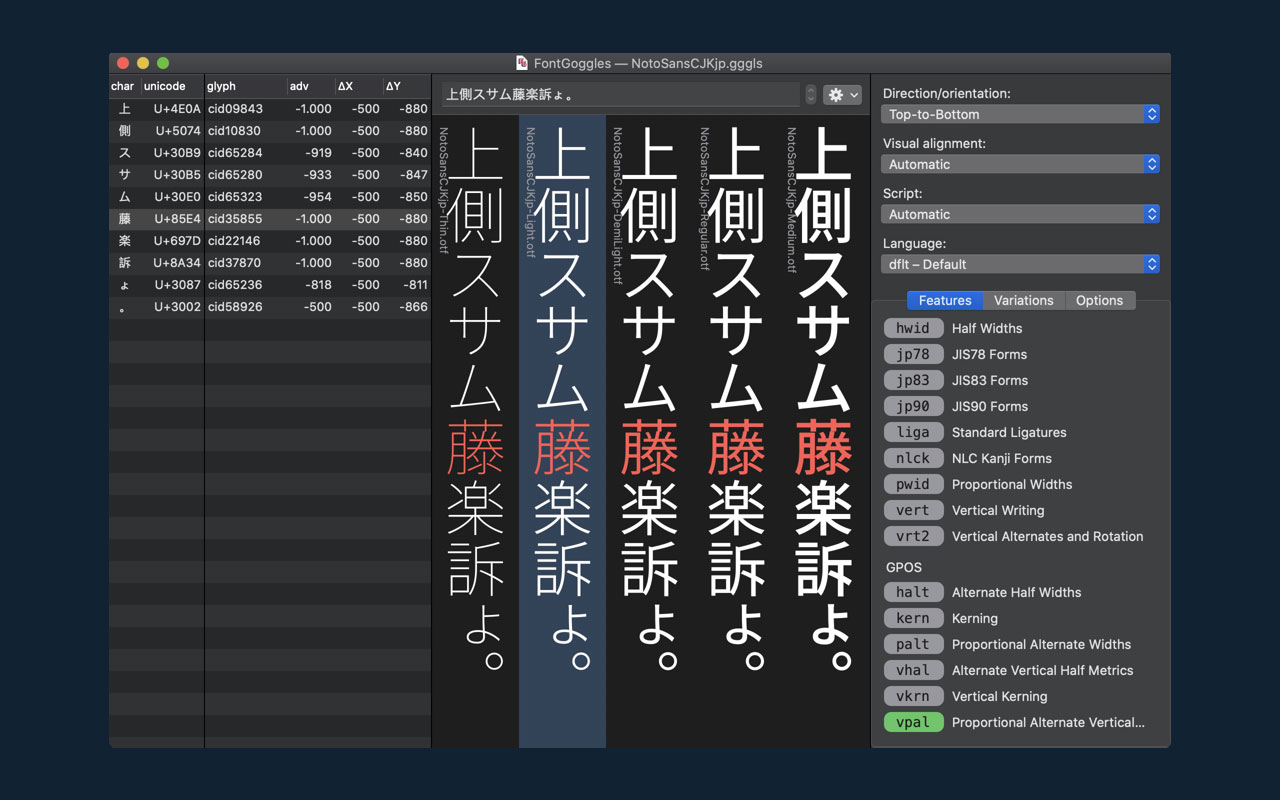
Task: Toggle the jp83 feature tag
Action: (913, 380)
